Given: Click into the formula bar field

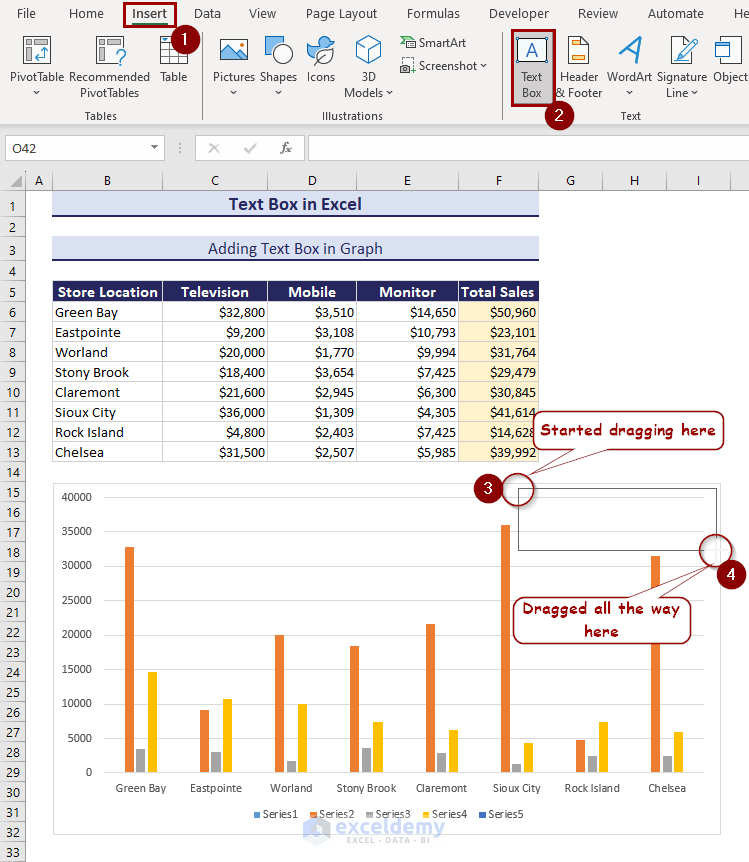Looking at the screenshot, I should coord(528,148).
